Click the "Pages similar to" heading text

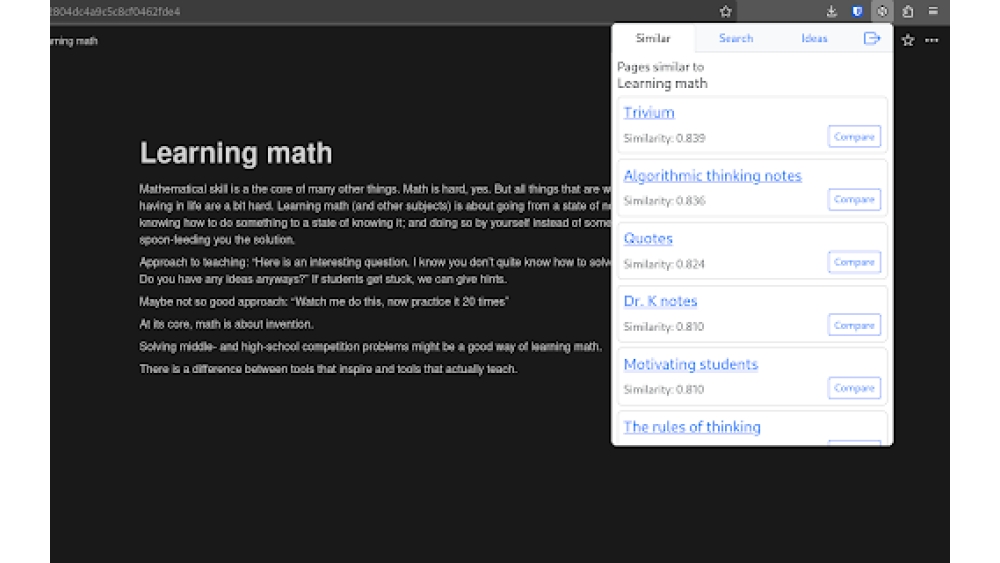pyautogui.click(x=660, y=67)
